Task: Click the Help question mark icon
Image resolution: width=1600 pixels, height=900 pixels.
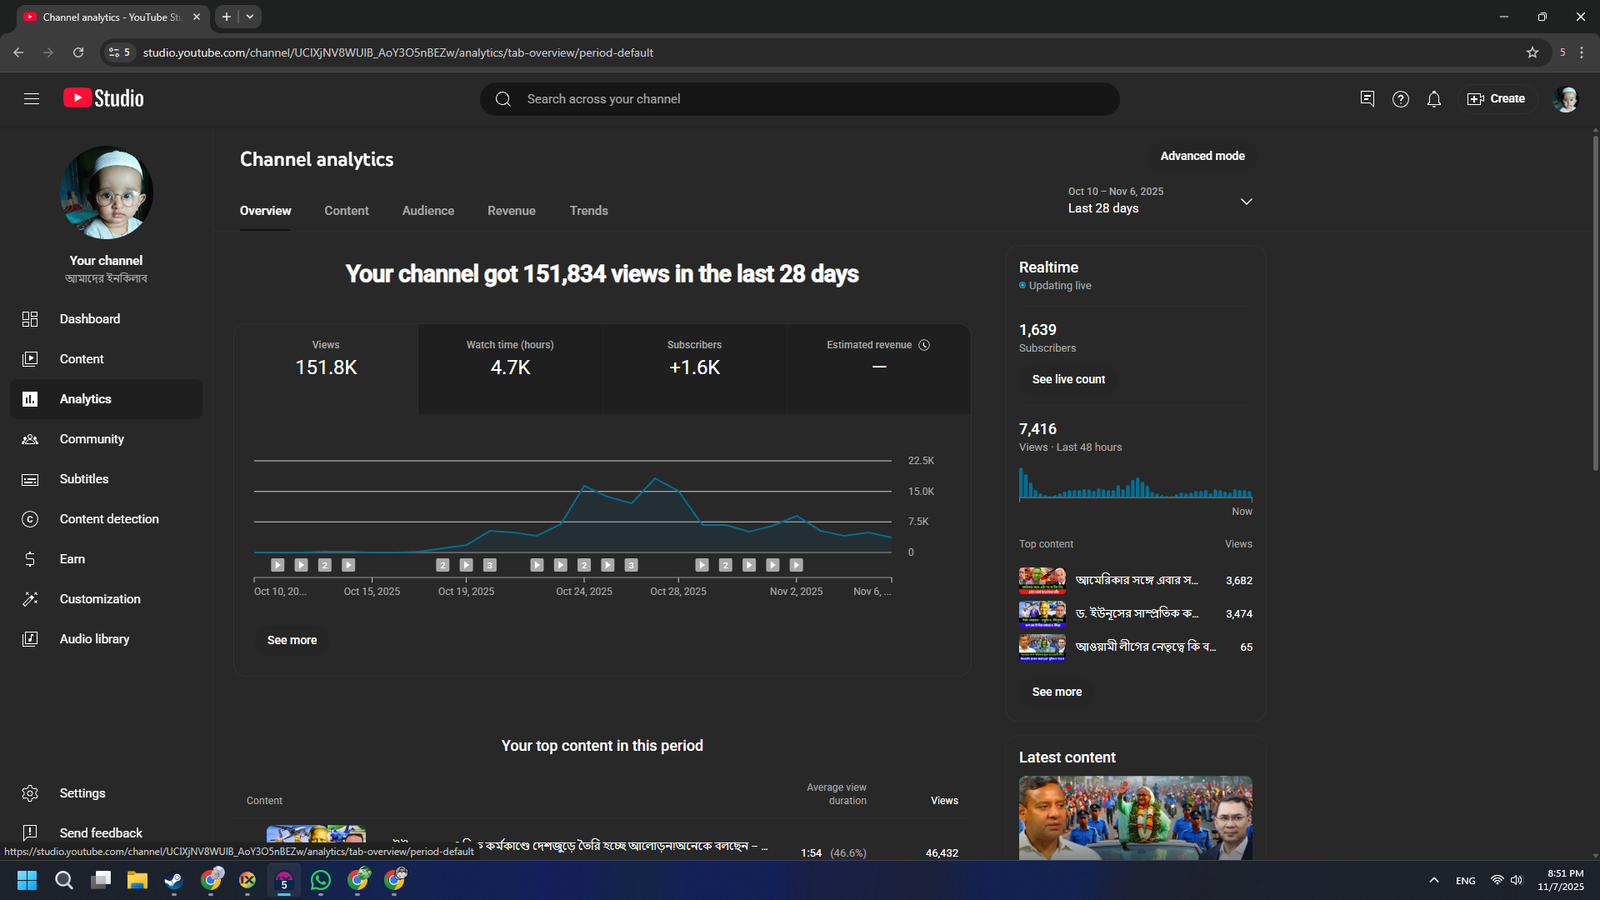Action: tap(1400, 99)
